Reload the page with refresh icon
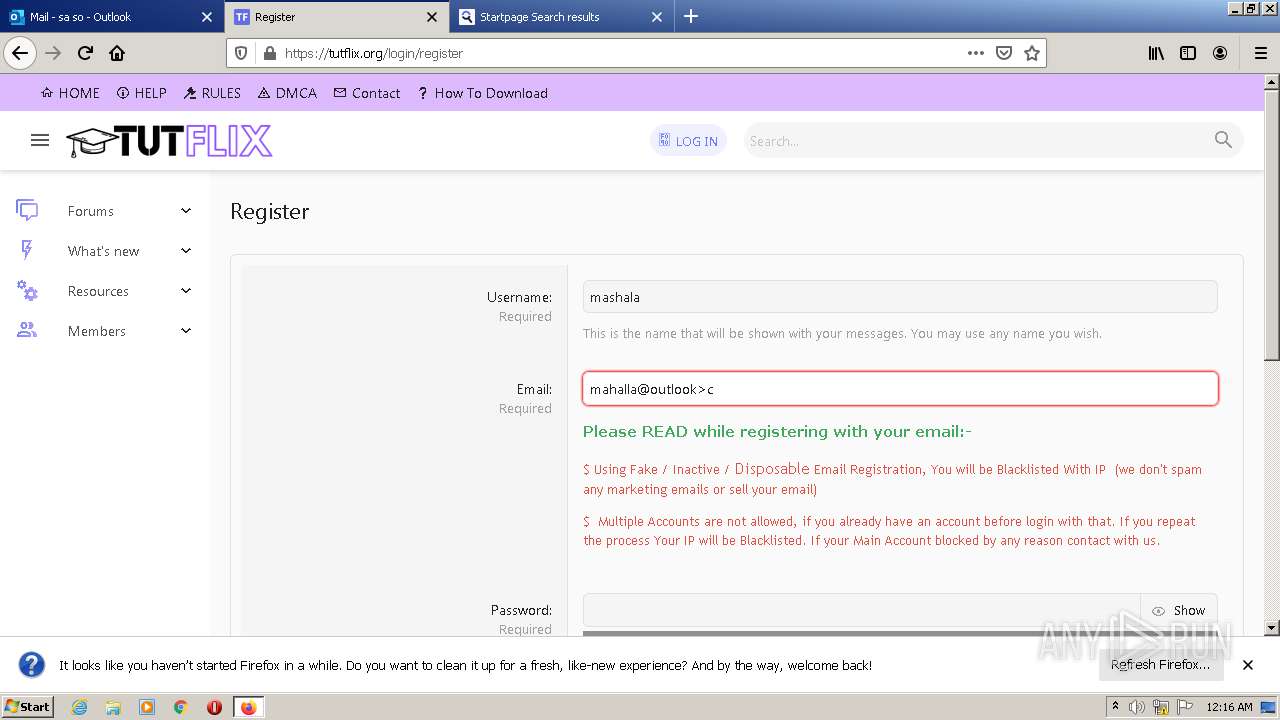 pyautogui.click(x=85, y=53)
